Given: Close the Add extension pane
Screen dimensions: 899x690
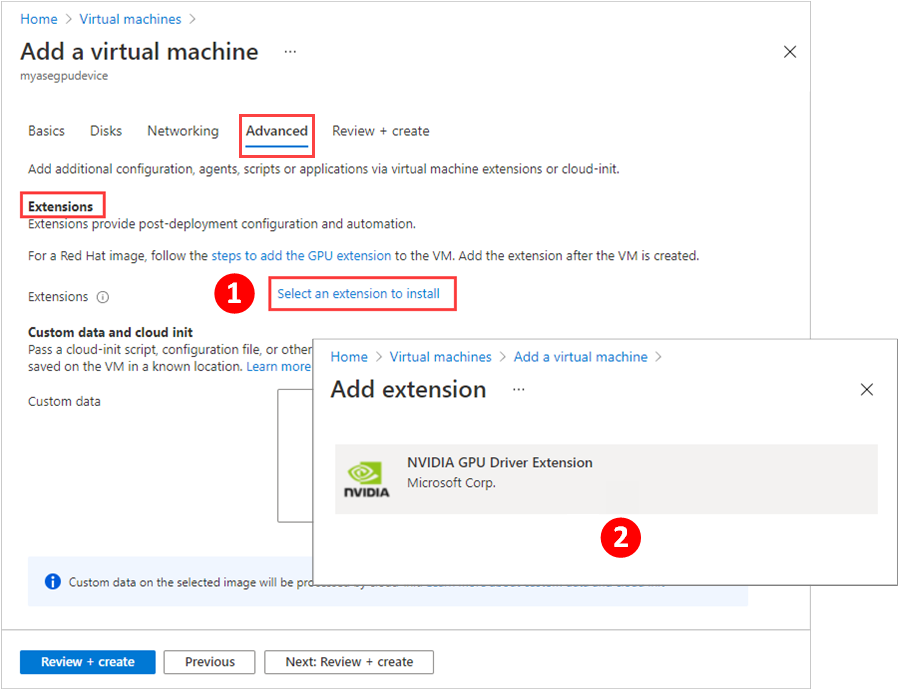Looking at the screenshot, I should [x=867, y=390].
